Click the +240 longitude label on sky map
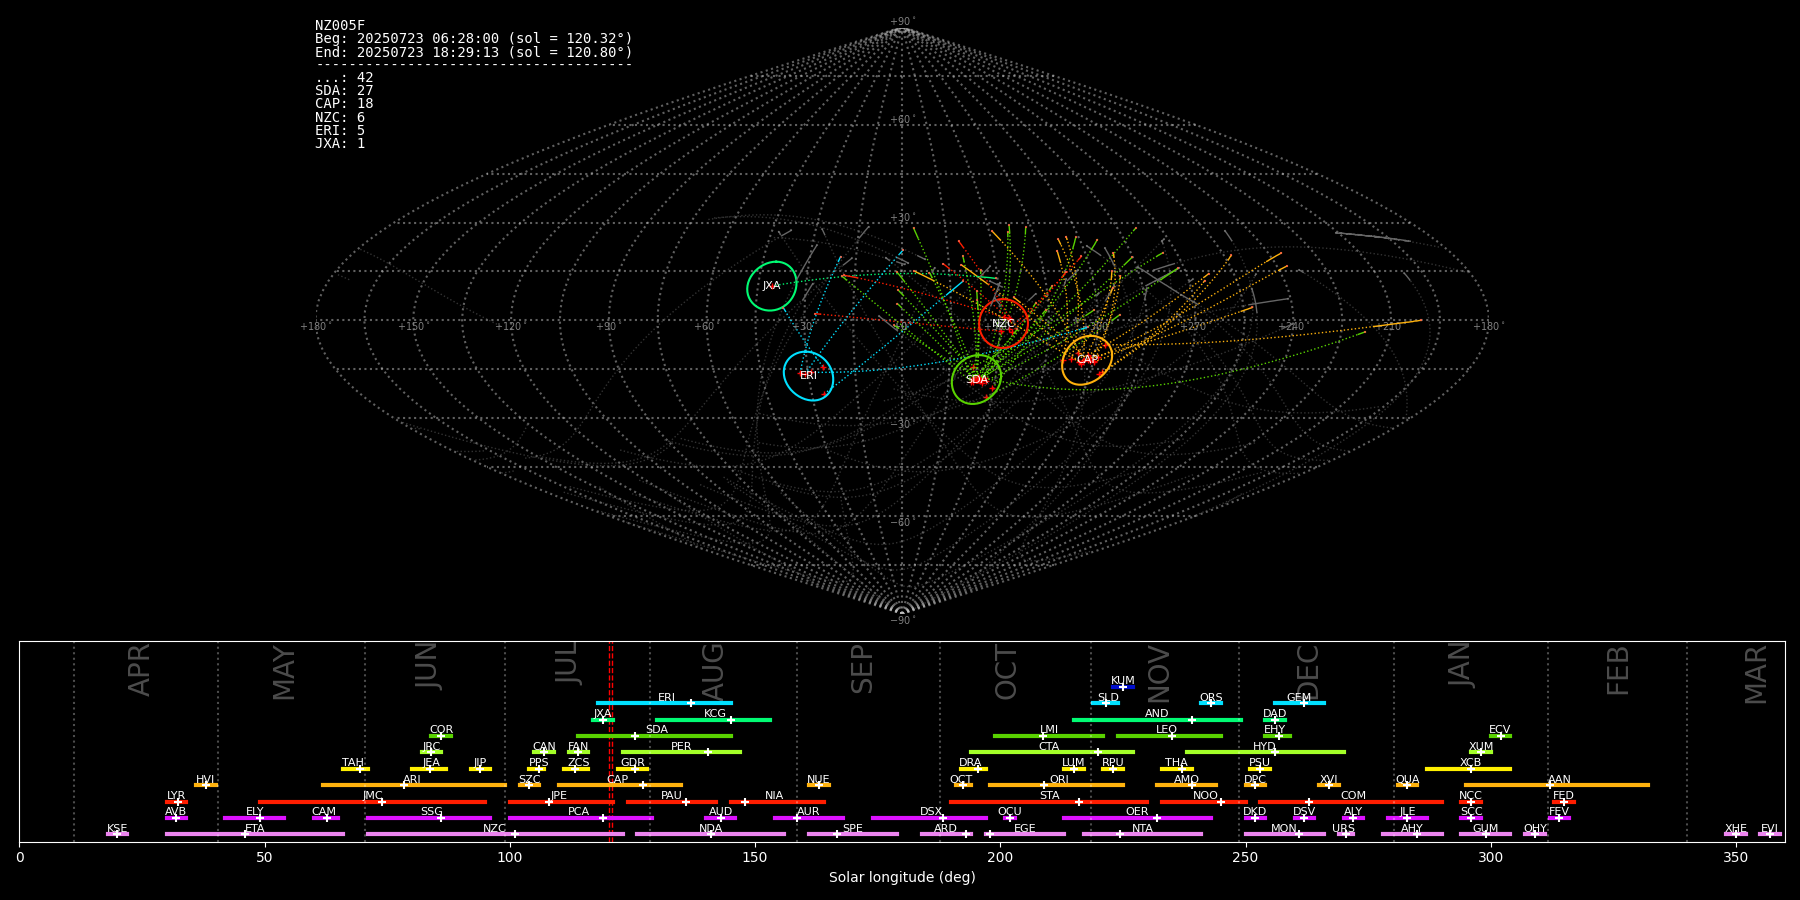This screenshot has height=900, width=1800. click(x=1291, y=326)
